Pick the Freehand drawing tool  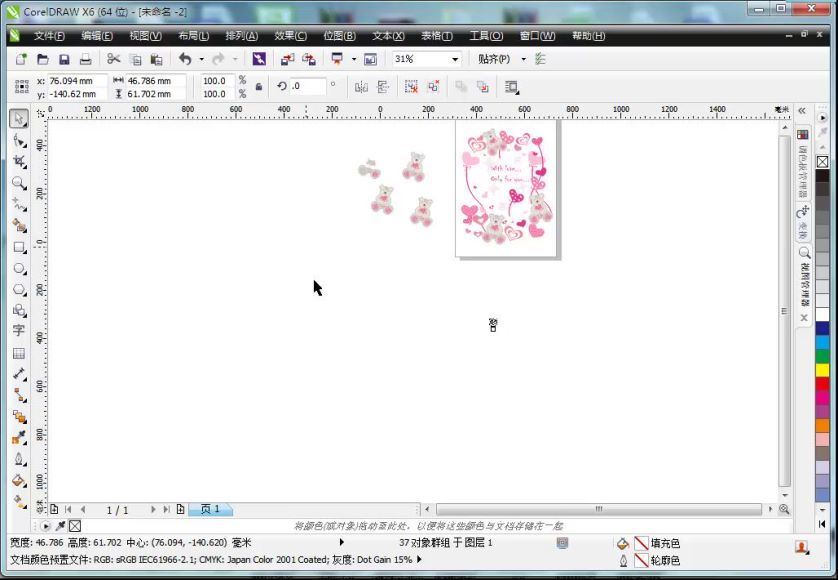[x=19, y=204]
